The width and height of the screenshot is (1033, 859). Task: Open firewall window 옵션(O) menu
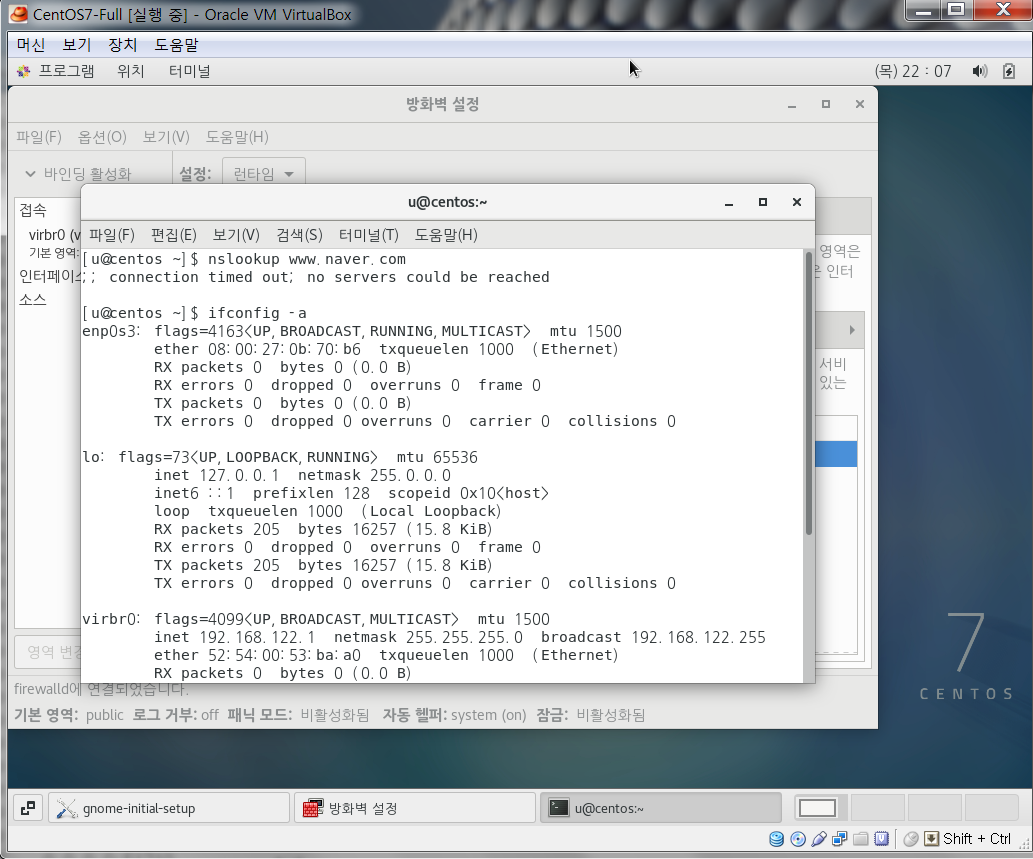coord(102,137)
